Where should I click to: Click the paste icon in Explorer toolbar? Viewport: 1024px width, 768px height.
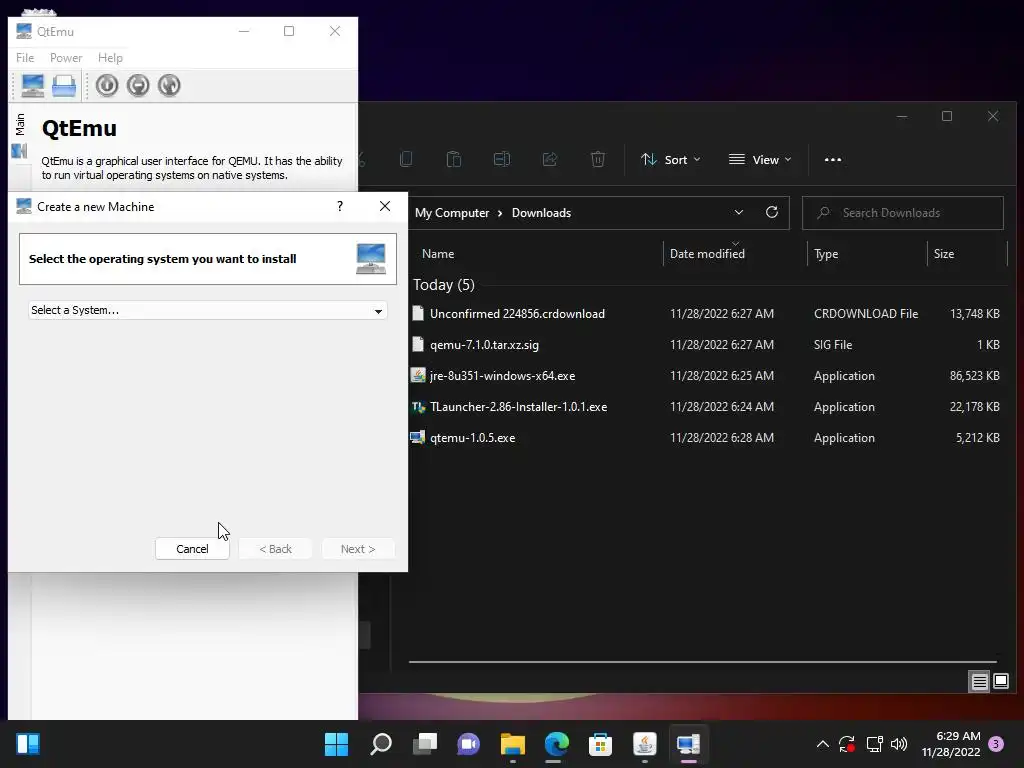454,159
